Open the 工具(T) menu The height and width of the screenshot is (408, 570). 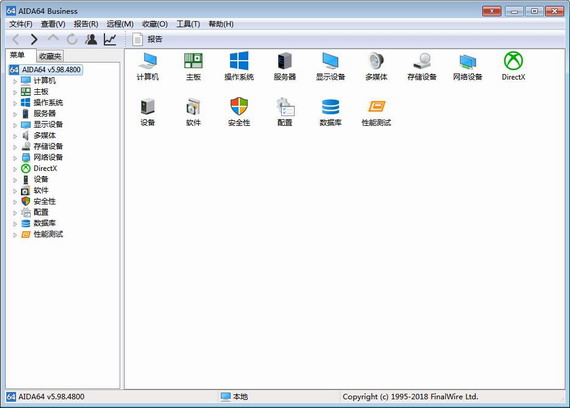[x=188, y=24]
